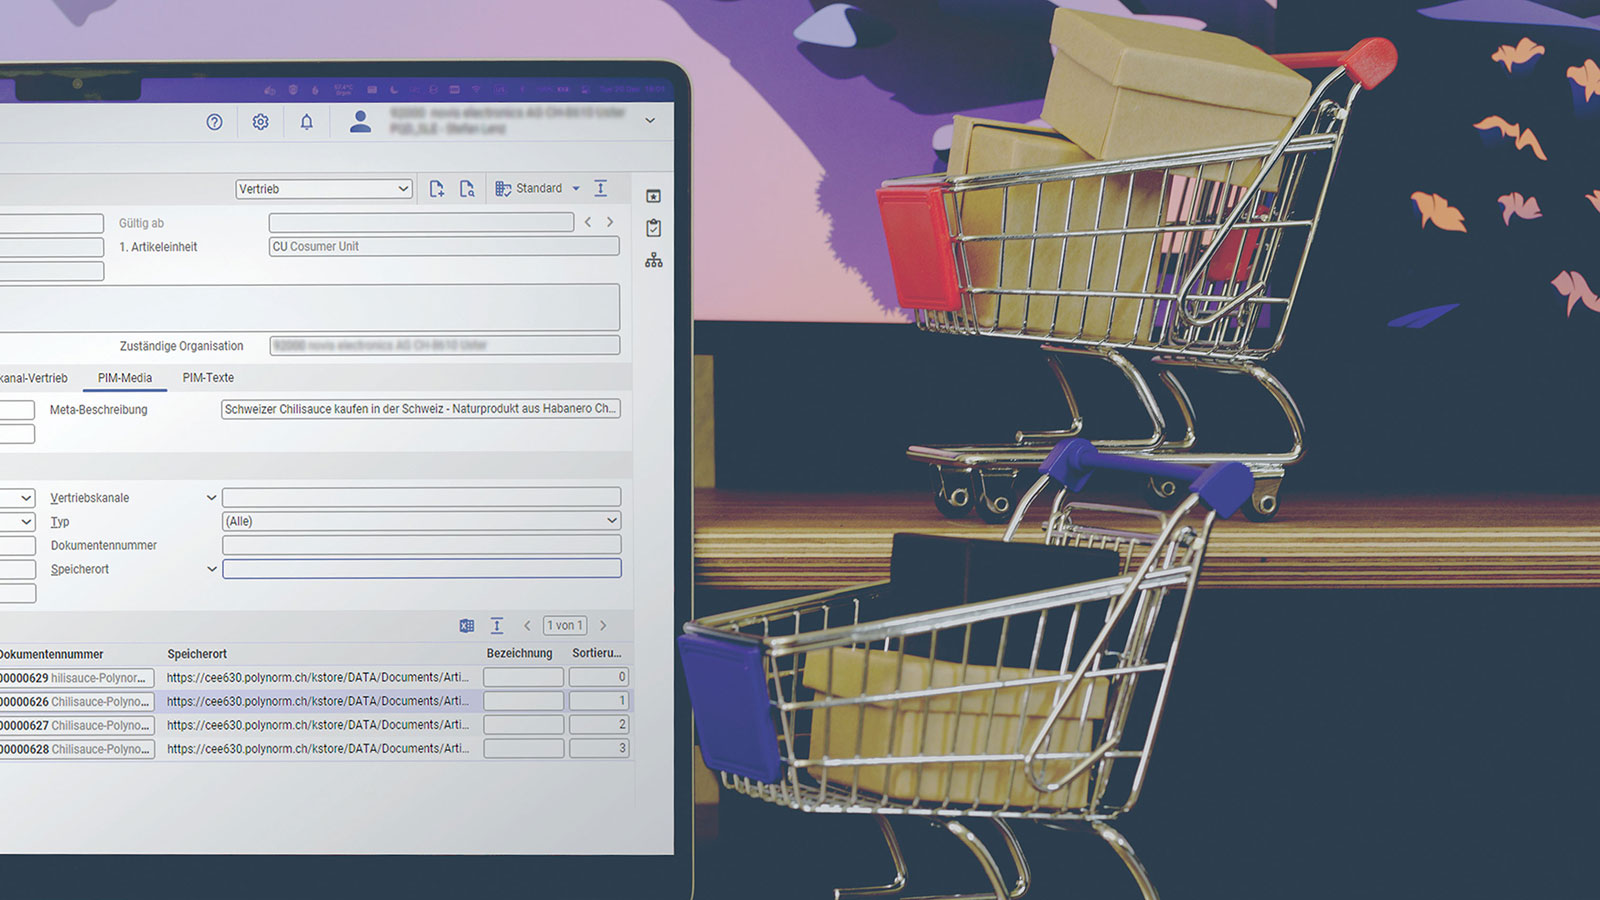1600x900 pixels.
Task: Export the table with the Excel icon
Action: (x=467, y=626)
